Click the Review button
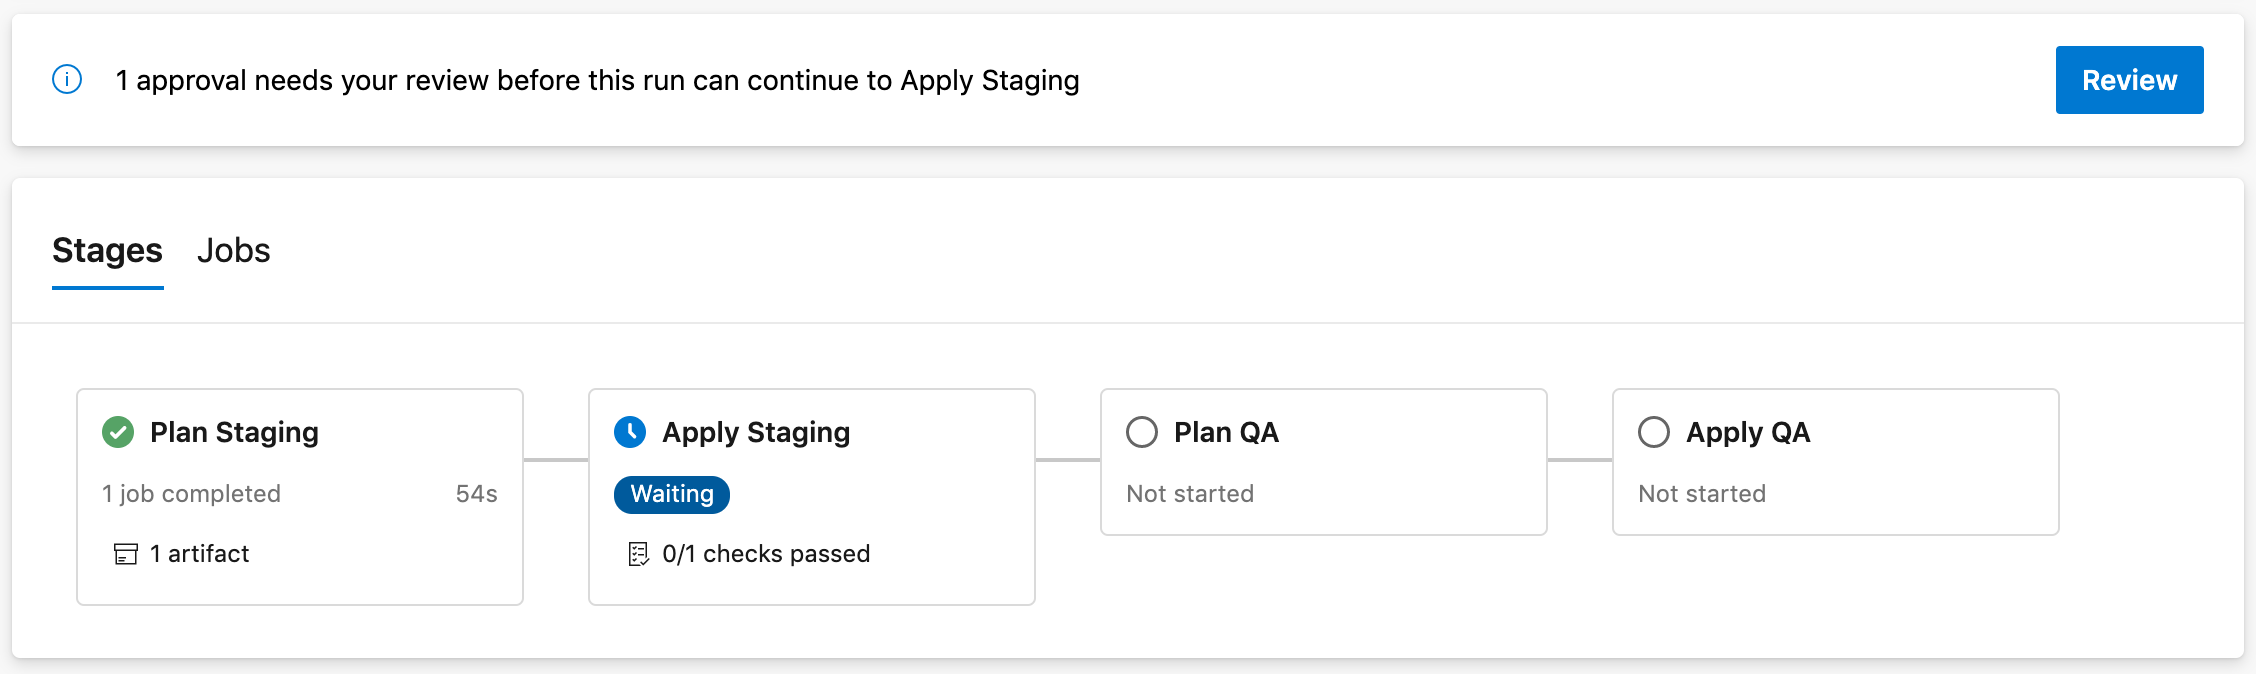This screenshot has width=2256, height=674. [x=2129, y=80]
